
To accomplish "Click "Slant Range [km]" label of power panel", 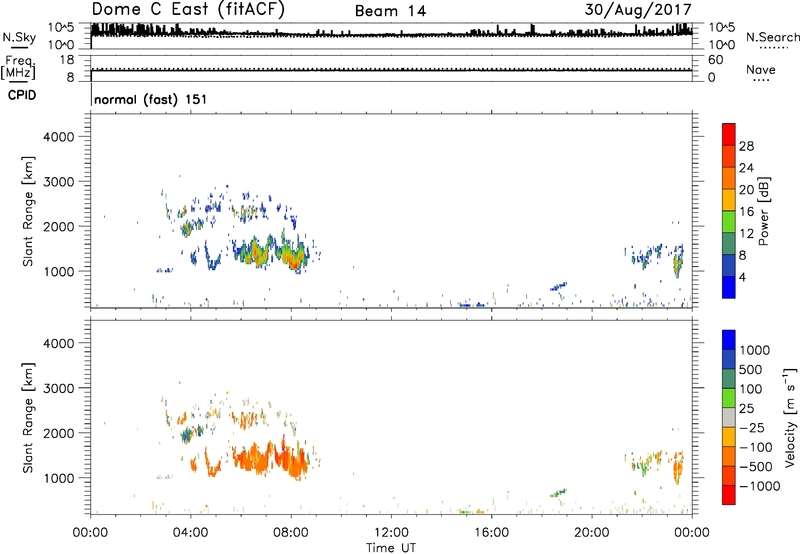I will [x=28, y=211].
